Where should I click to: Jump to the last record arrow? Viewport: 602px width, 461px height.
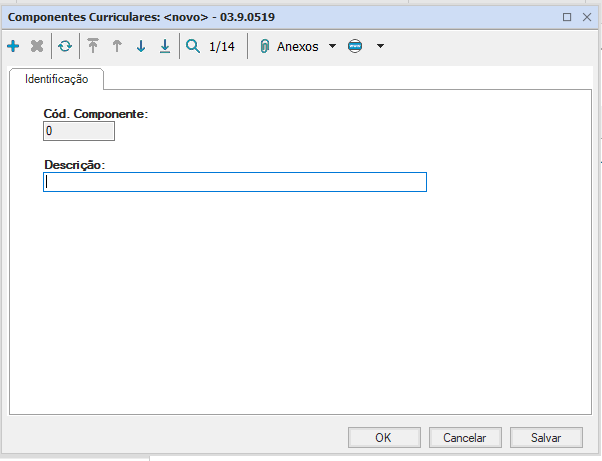[165, 46]
